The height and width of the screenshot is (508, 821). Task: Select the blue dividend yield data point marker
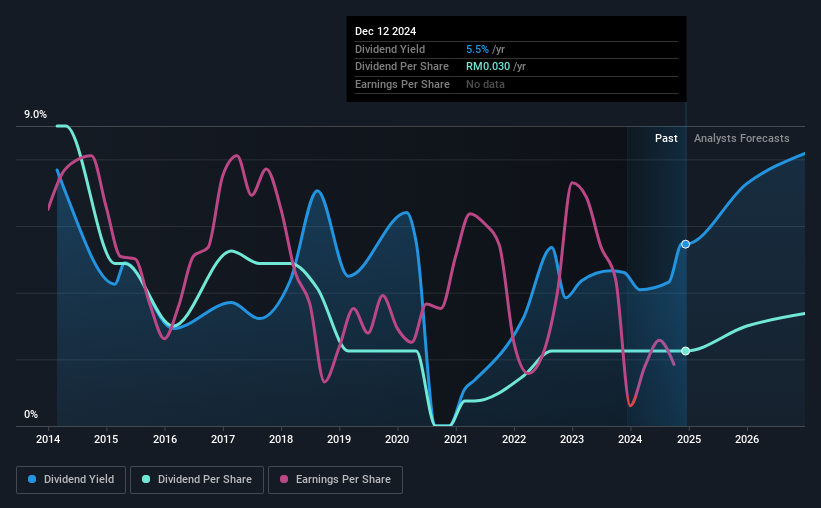685,244
